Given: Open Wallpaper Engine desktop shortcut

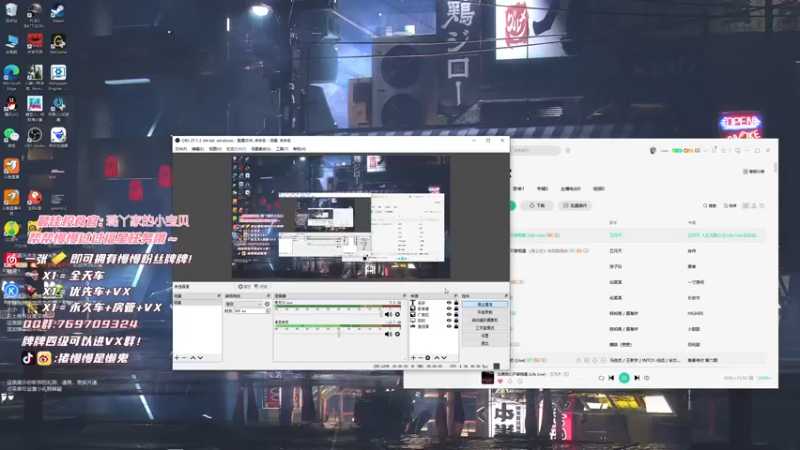Looking at the screenshot, I should 58,77.
